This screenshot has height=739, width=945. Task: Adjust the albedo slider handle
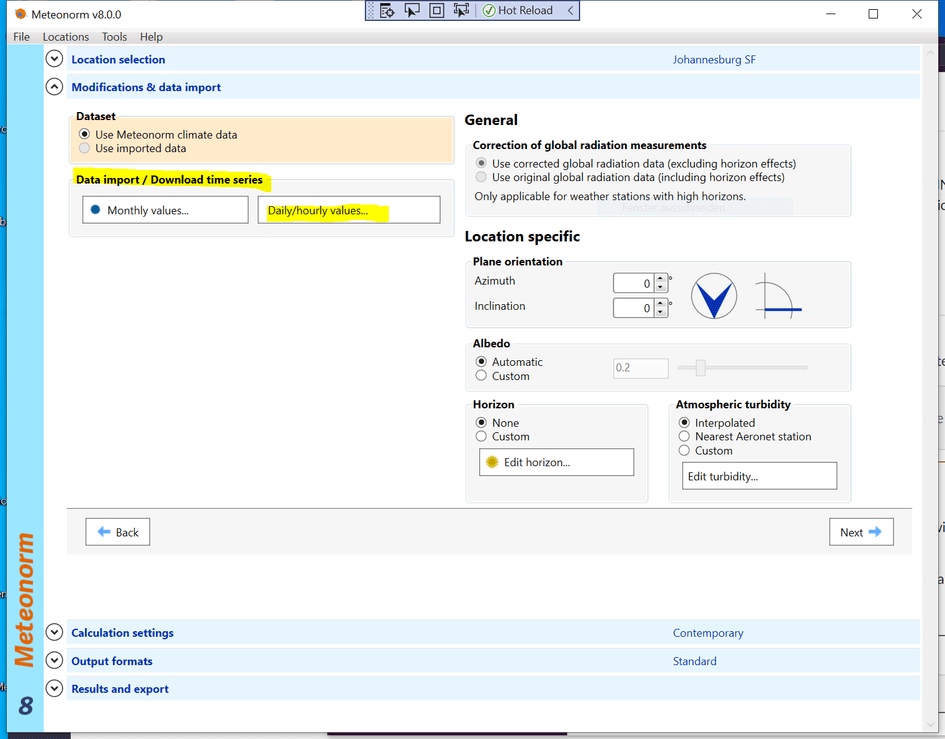(700, 367)
